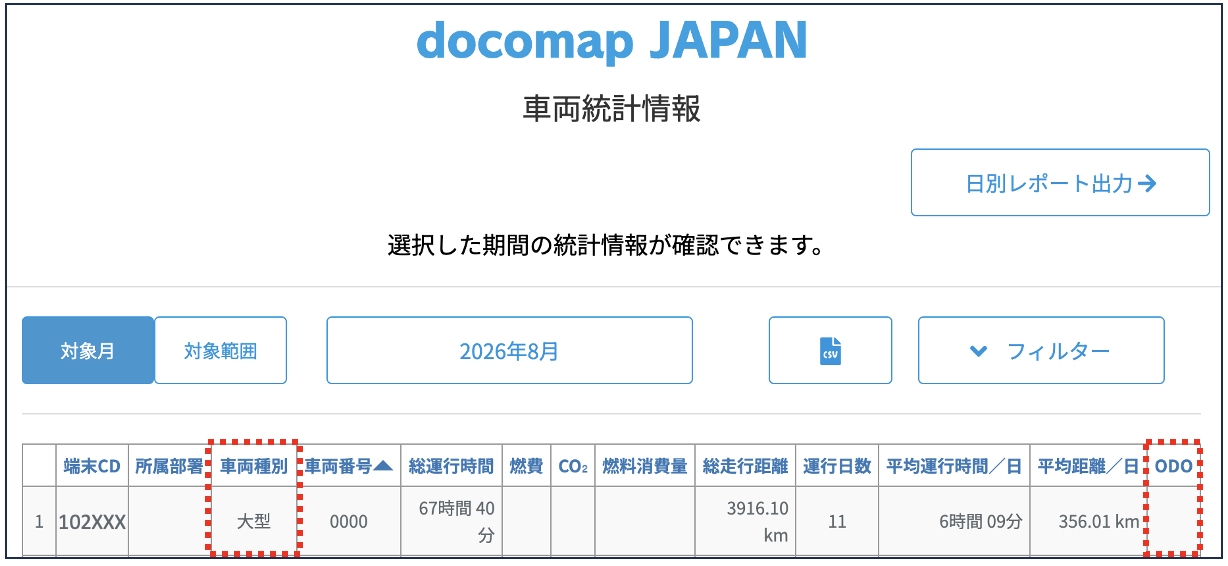Image resolution: width=1228 pixels, height=566 pixels.
Task: Click the 6時間 09分 cell
Action: pyautogui.click(x=954, y=521)
